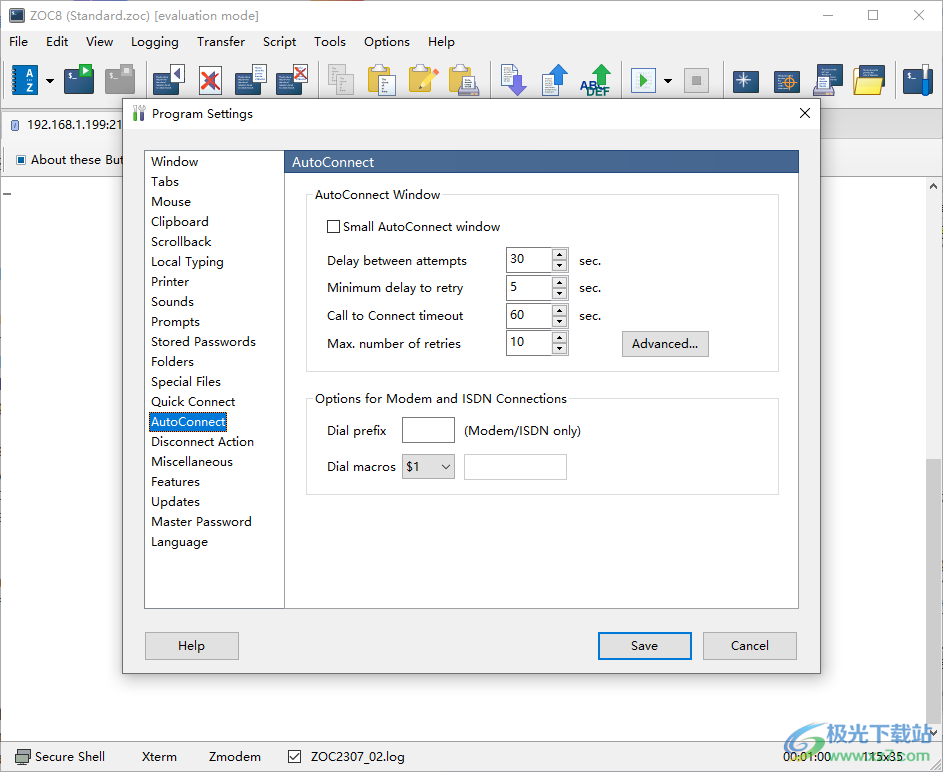The height and width of the screenshot is (772, 943).
Task: Open the Dial macros $1 dropdown
Action: tap(428, 467)
